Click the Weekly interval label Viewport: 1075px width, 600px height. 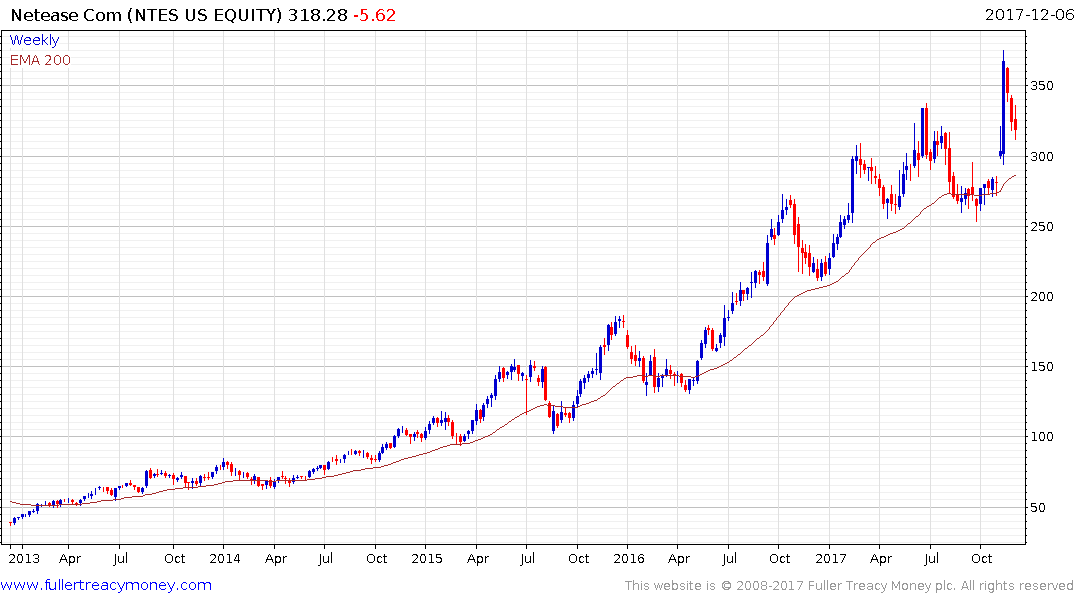pos(34,40)
